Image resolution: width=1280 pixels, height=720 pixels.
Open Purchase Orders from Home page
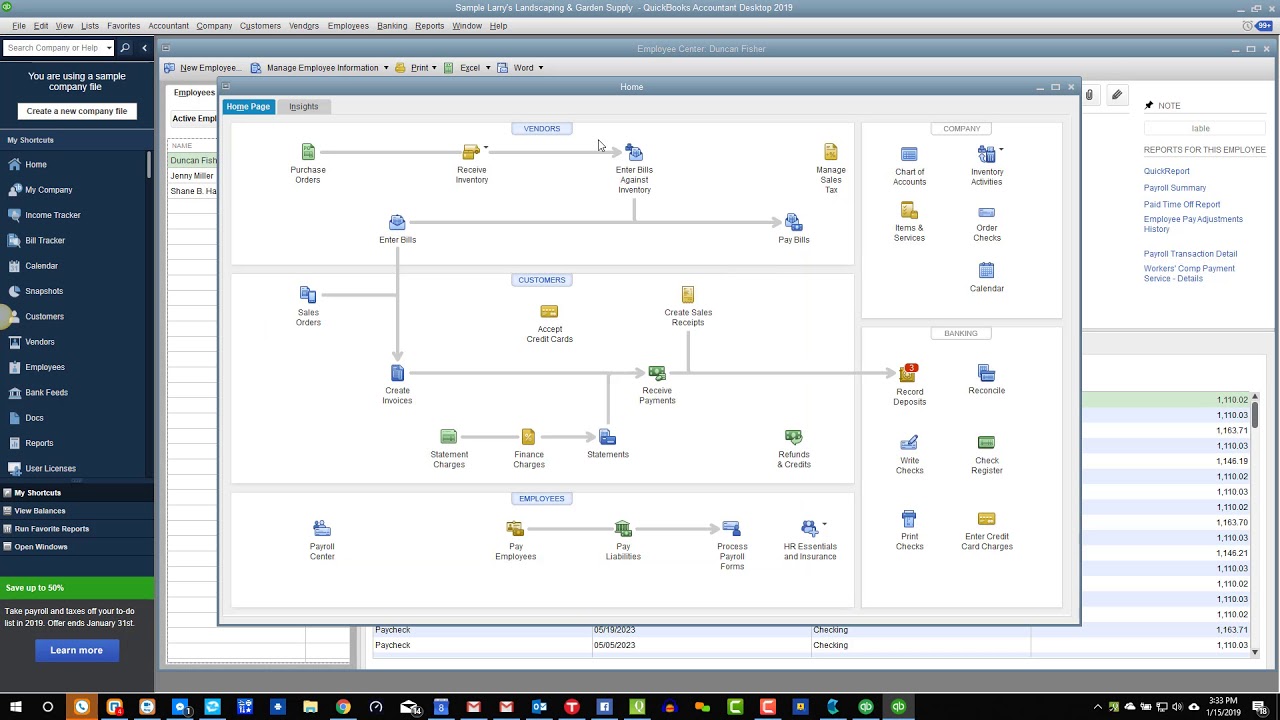click(308, 152)
